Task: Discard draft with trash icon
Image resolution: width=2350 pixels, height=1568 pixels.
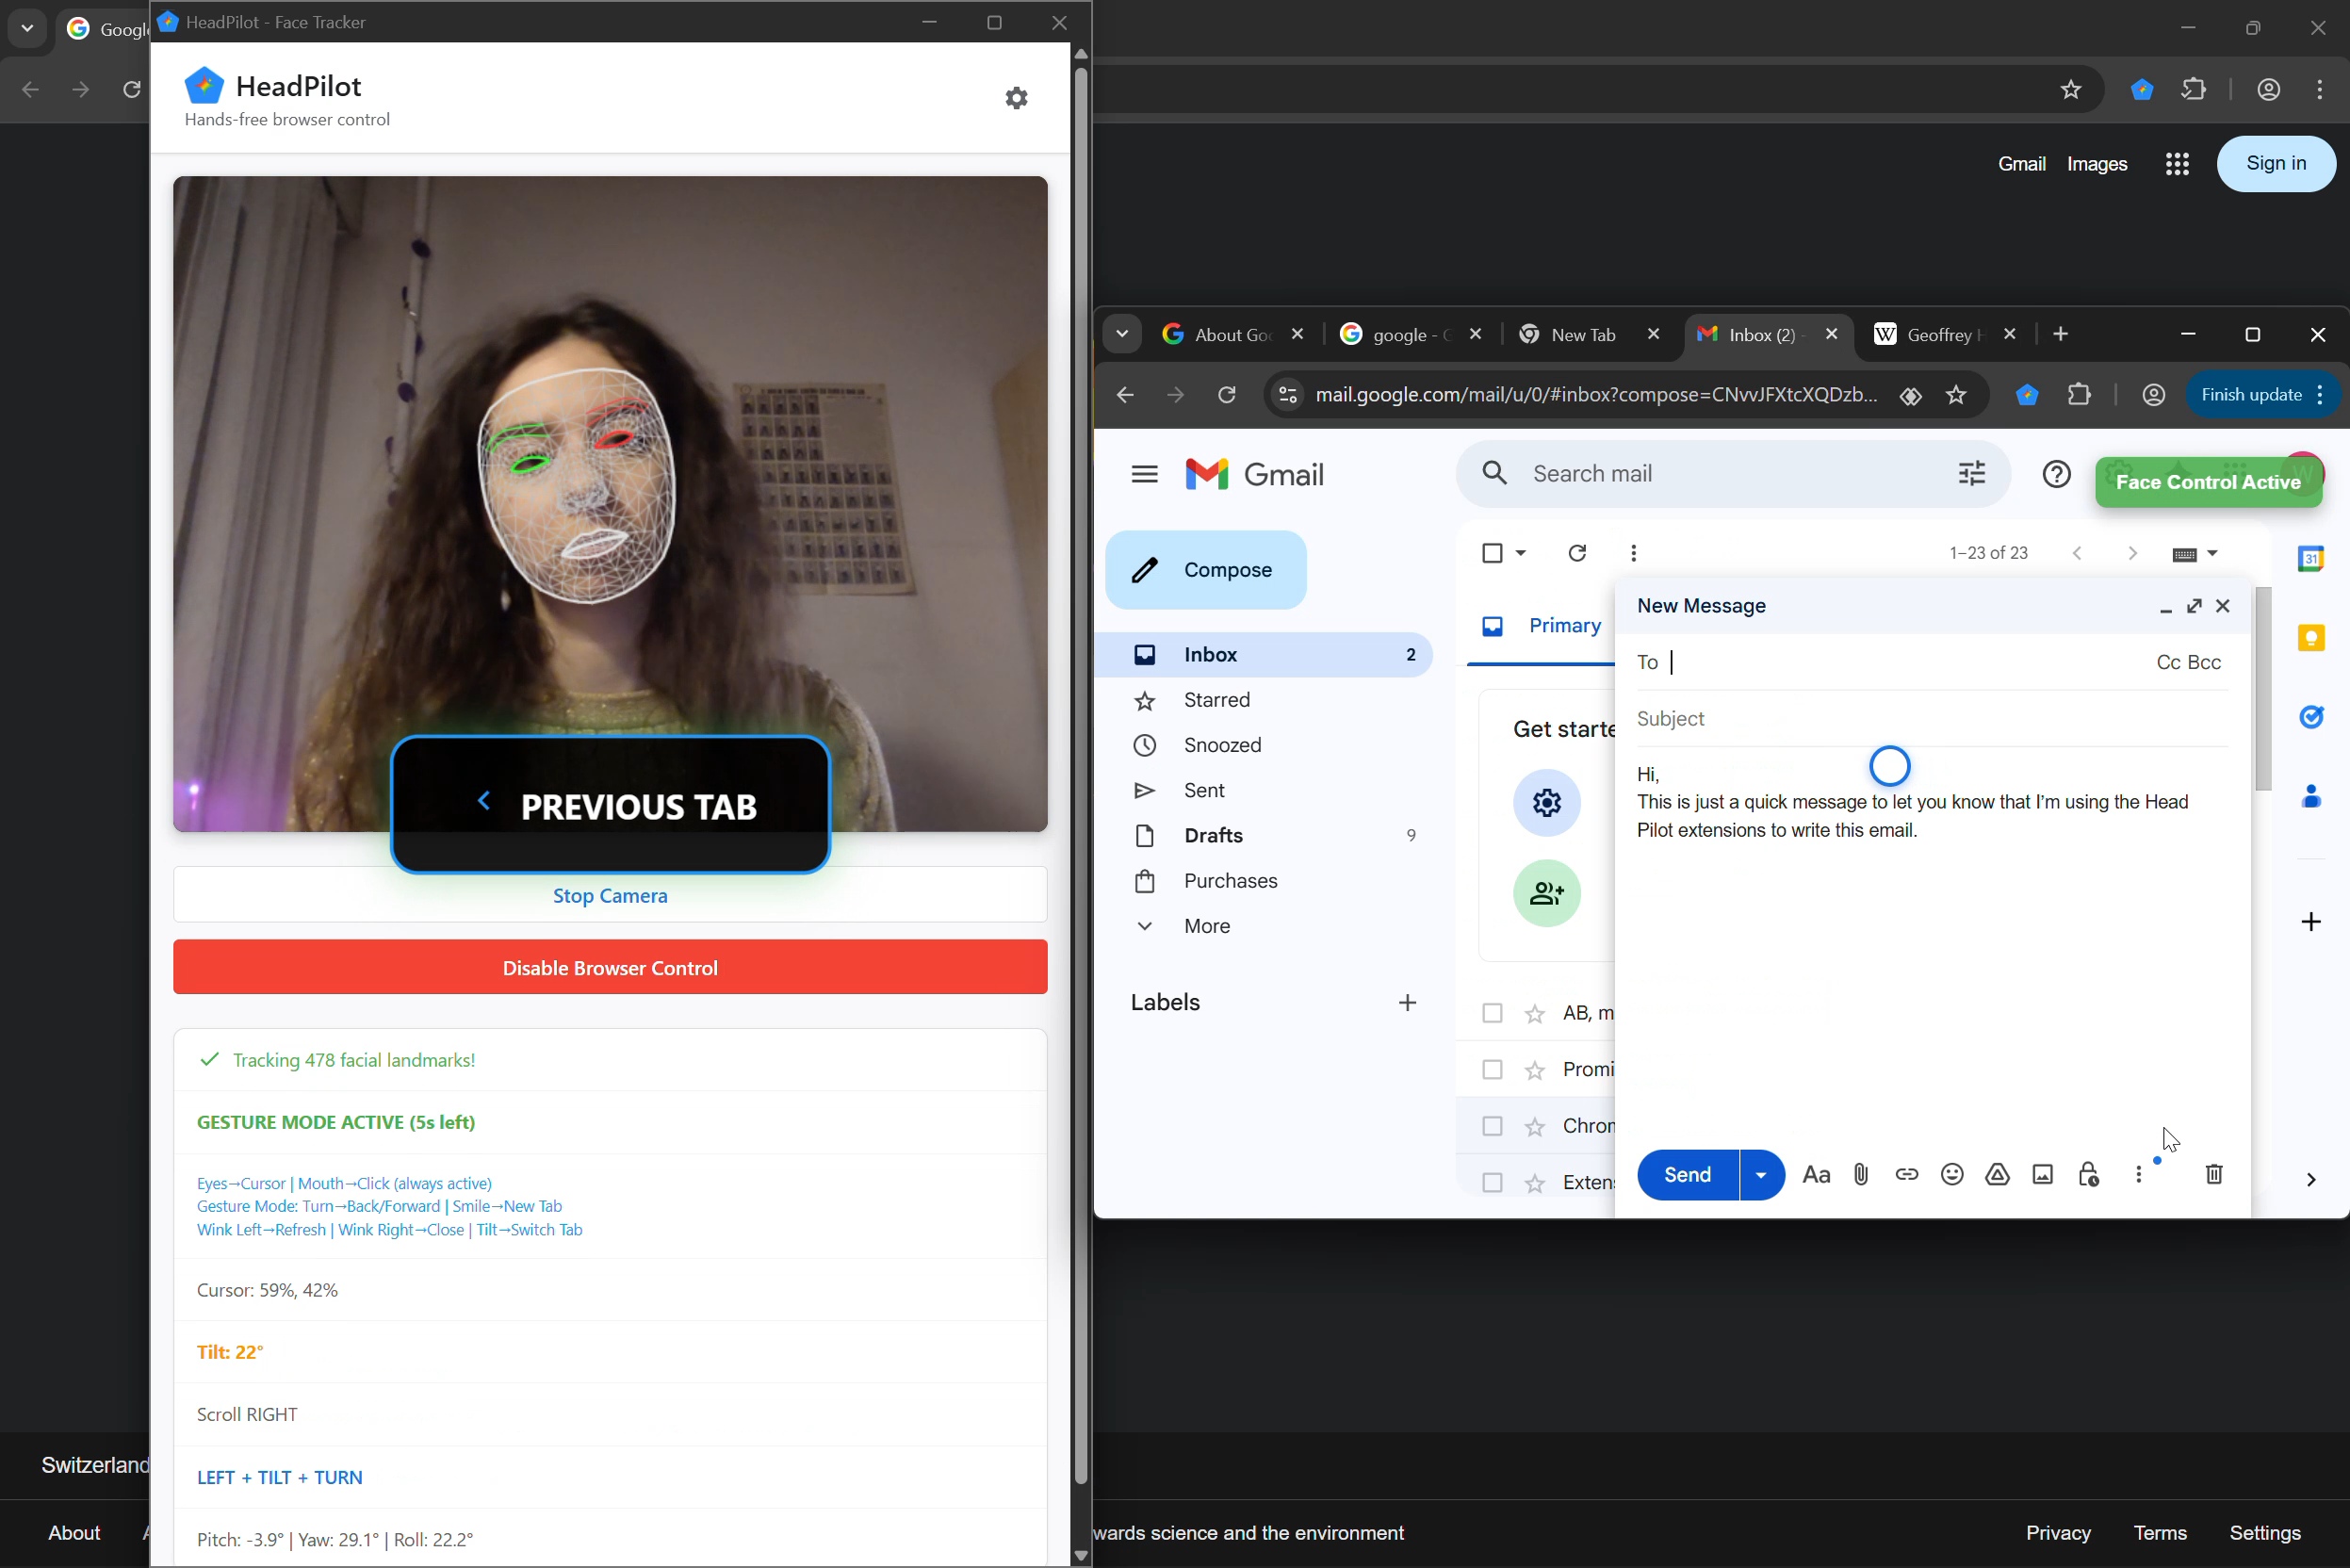Action: coord(2214,1175)
